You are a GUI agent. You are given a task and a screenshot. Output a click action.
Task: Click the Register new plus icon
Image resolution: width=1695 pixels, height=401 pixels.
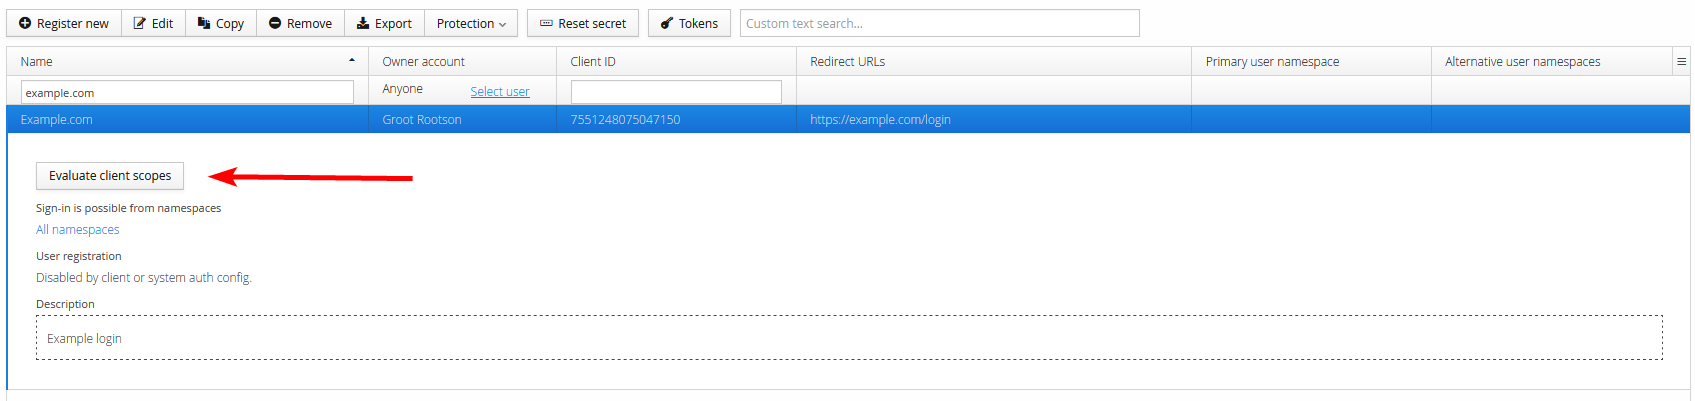pyautogui.click(x=25, y=23)
